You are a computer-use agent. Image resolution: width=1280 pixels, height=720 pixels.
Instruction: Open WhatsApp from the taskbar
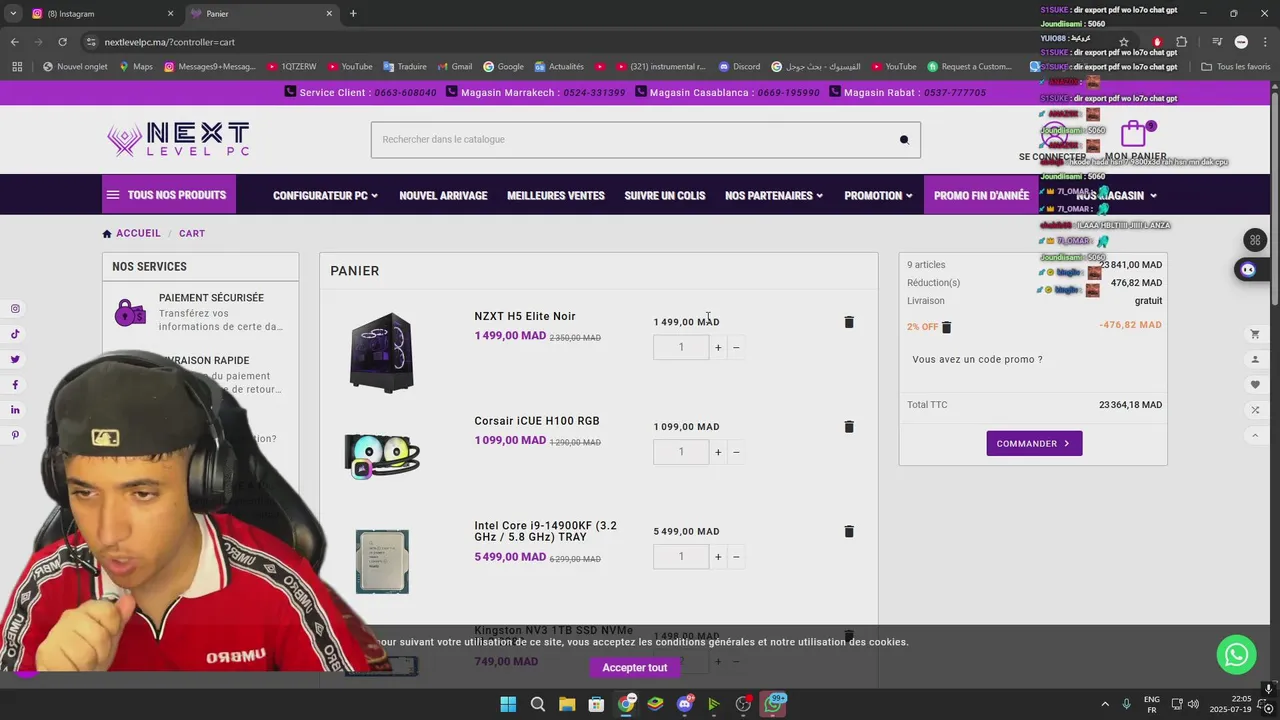773,704
